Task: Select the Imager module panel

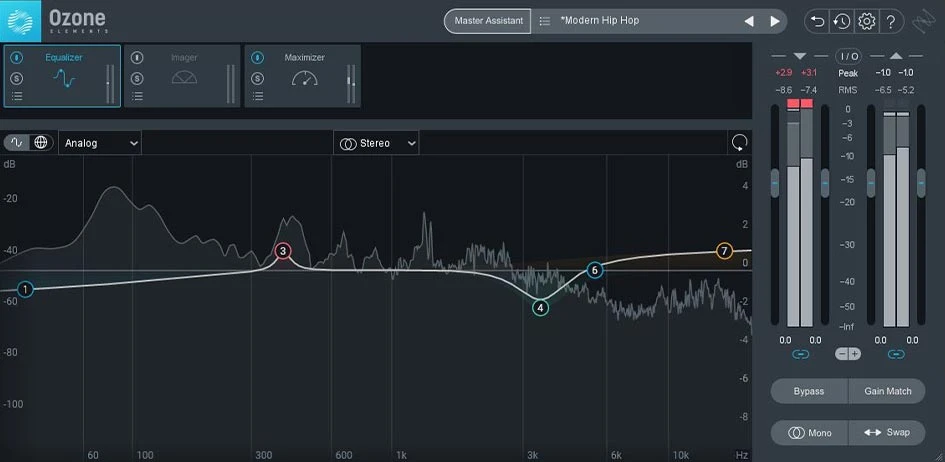Action: tap(183, 76)
